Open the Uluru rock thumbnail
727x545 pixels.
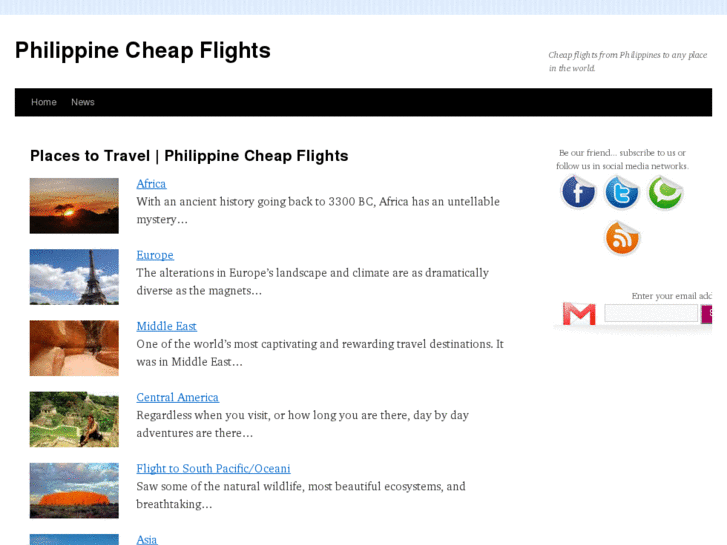point(74,490)
